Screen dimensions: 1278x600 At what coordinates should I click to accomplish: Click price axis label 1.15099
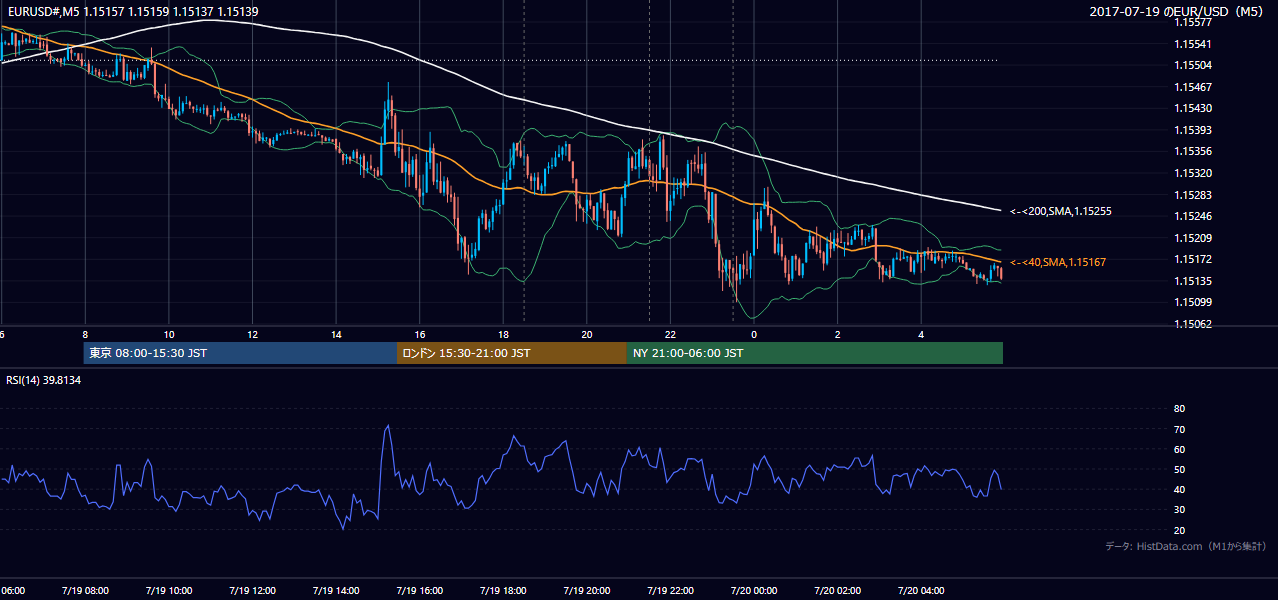coord(1192,302)
